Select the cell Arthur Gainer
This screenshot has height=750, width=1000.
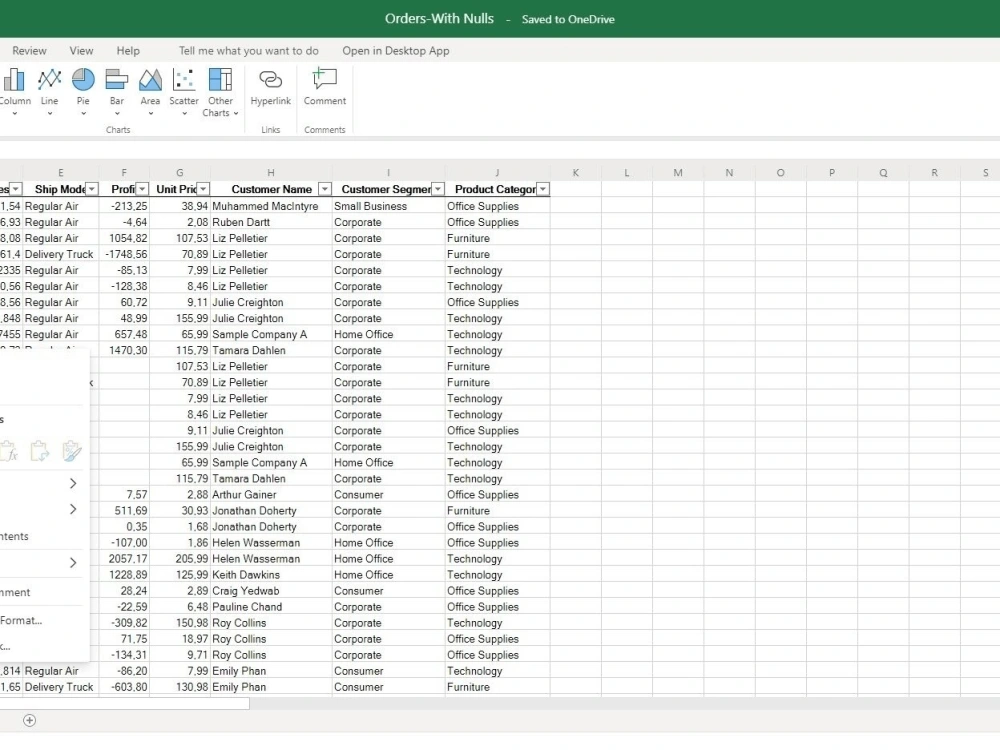[271, 494]
